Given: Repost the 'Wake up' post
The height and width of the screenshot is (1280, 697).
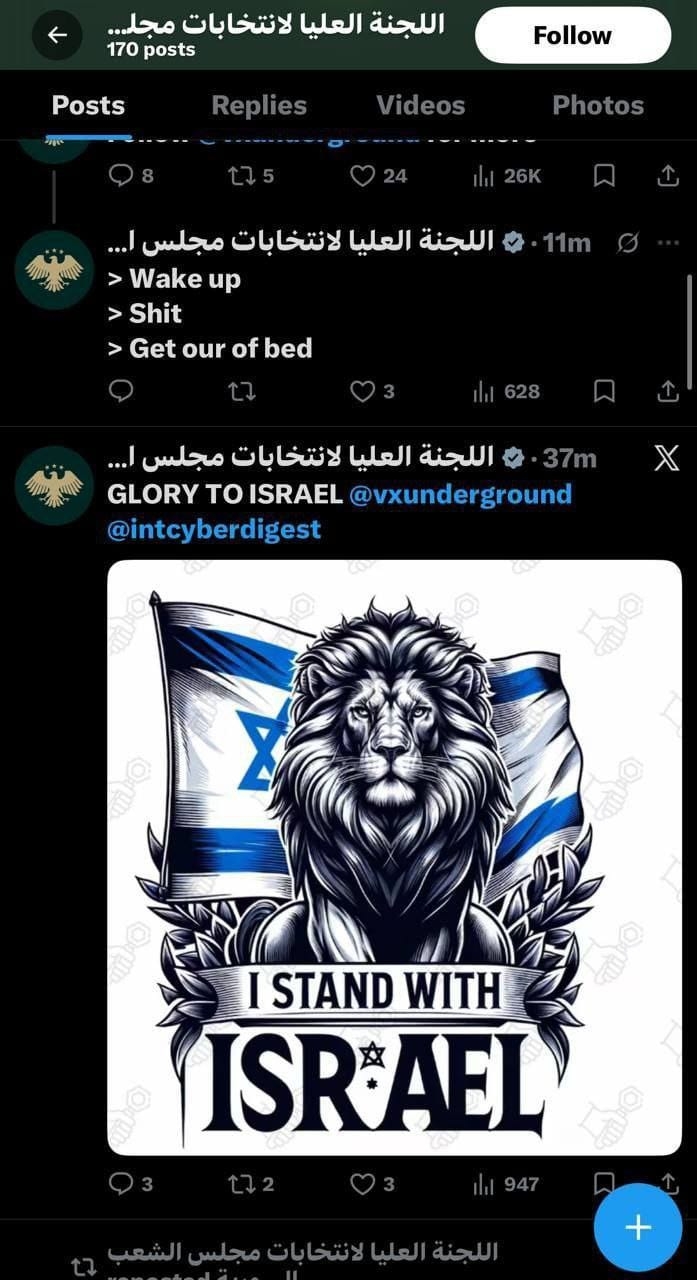Looking at the screenshot, I should click(241, 391).
